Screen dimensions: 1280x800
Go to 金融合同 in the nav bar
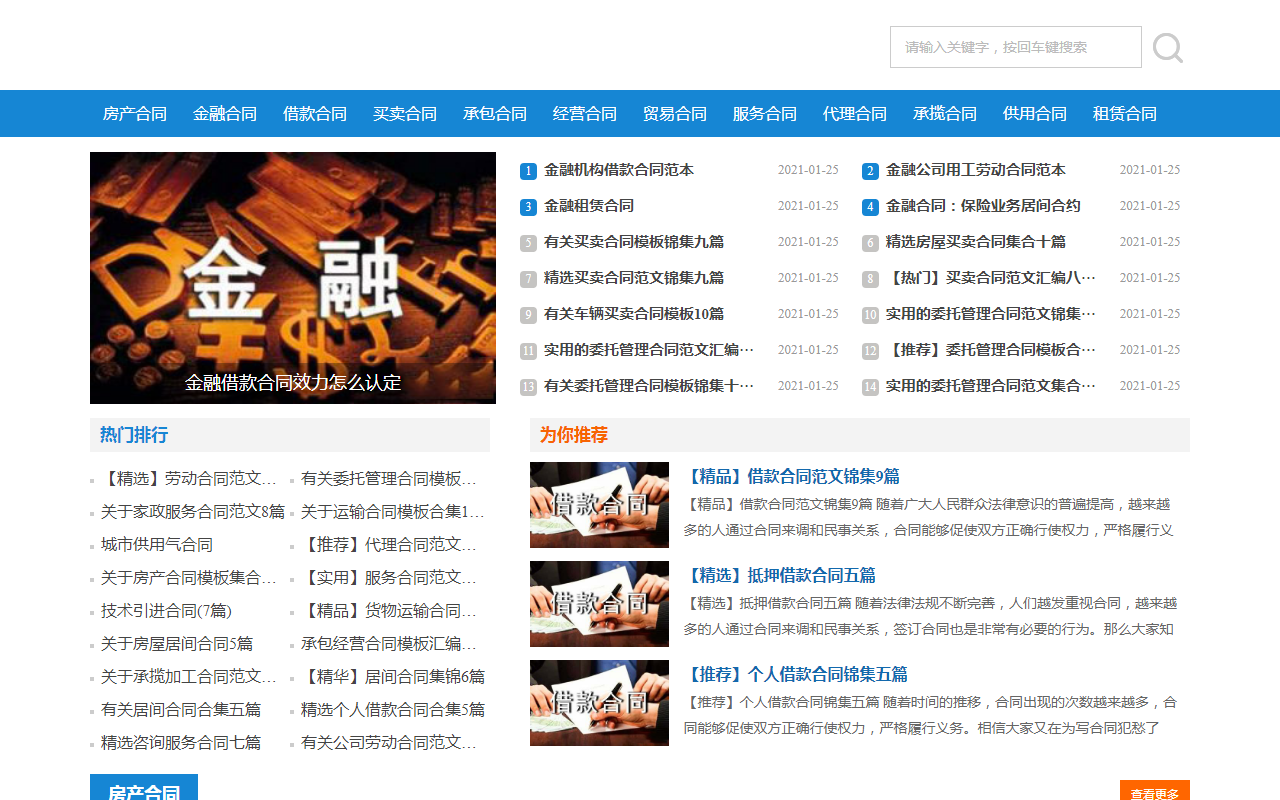coord(225,114)
